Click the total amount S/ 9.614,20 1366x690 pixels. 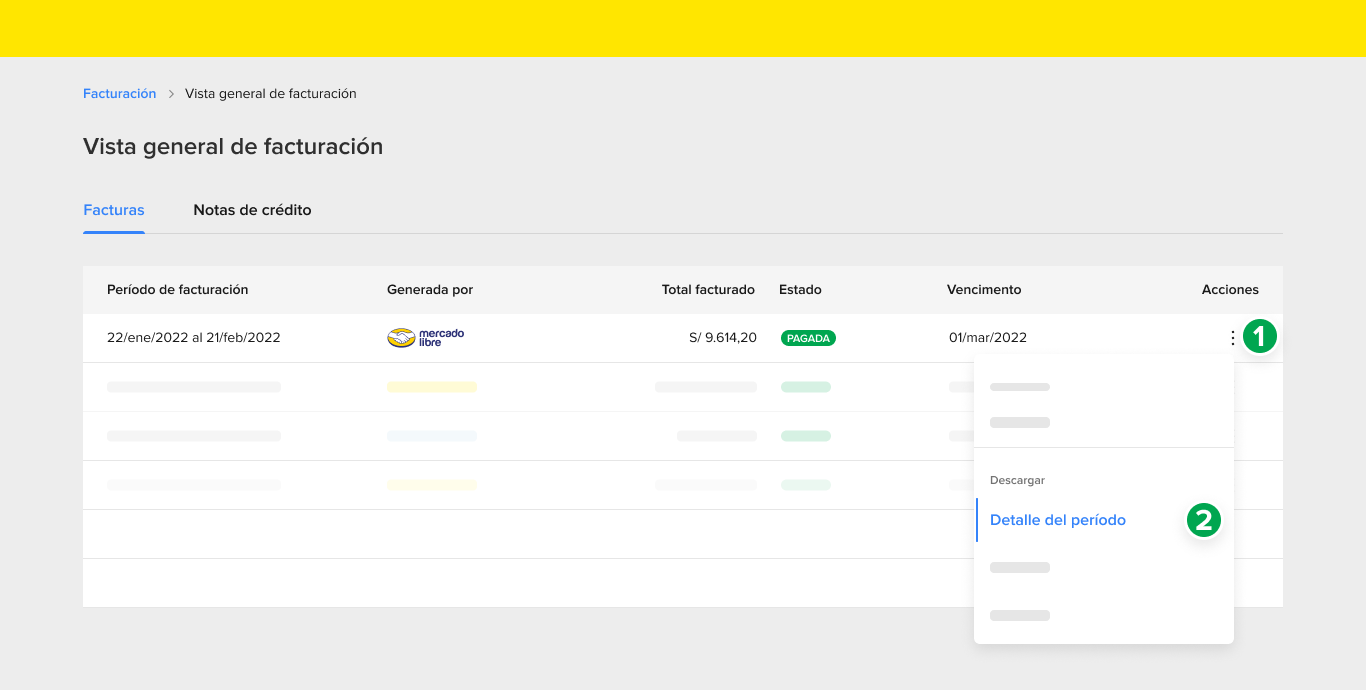[x=723, y=338]
